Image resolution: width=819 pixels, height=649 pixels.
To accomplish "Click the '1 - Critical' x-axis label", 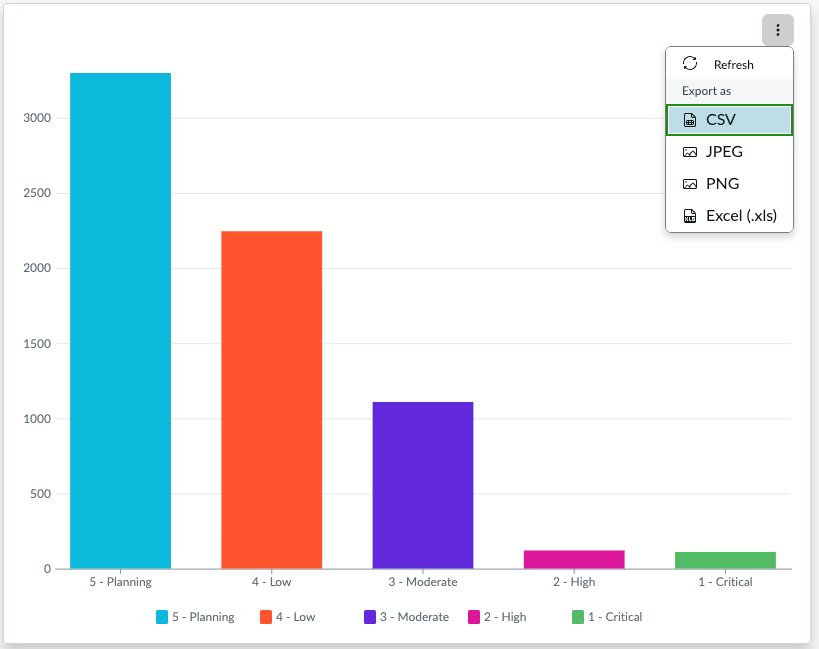I will coord(726,582).
